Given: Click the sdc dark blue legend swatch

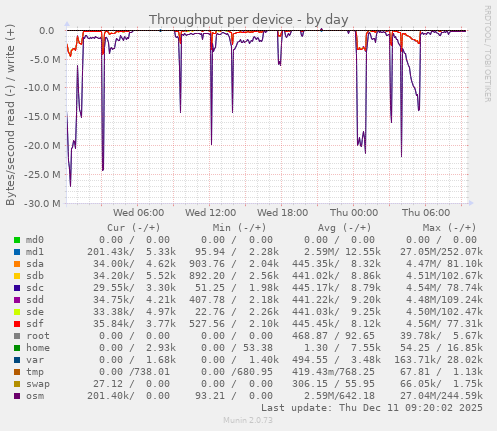Looking at the screenshot, I should [x=17, y=288].
